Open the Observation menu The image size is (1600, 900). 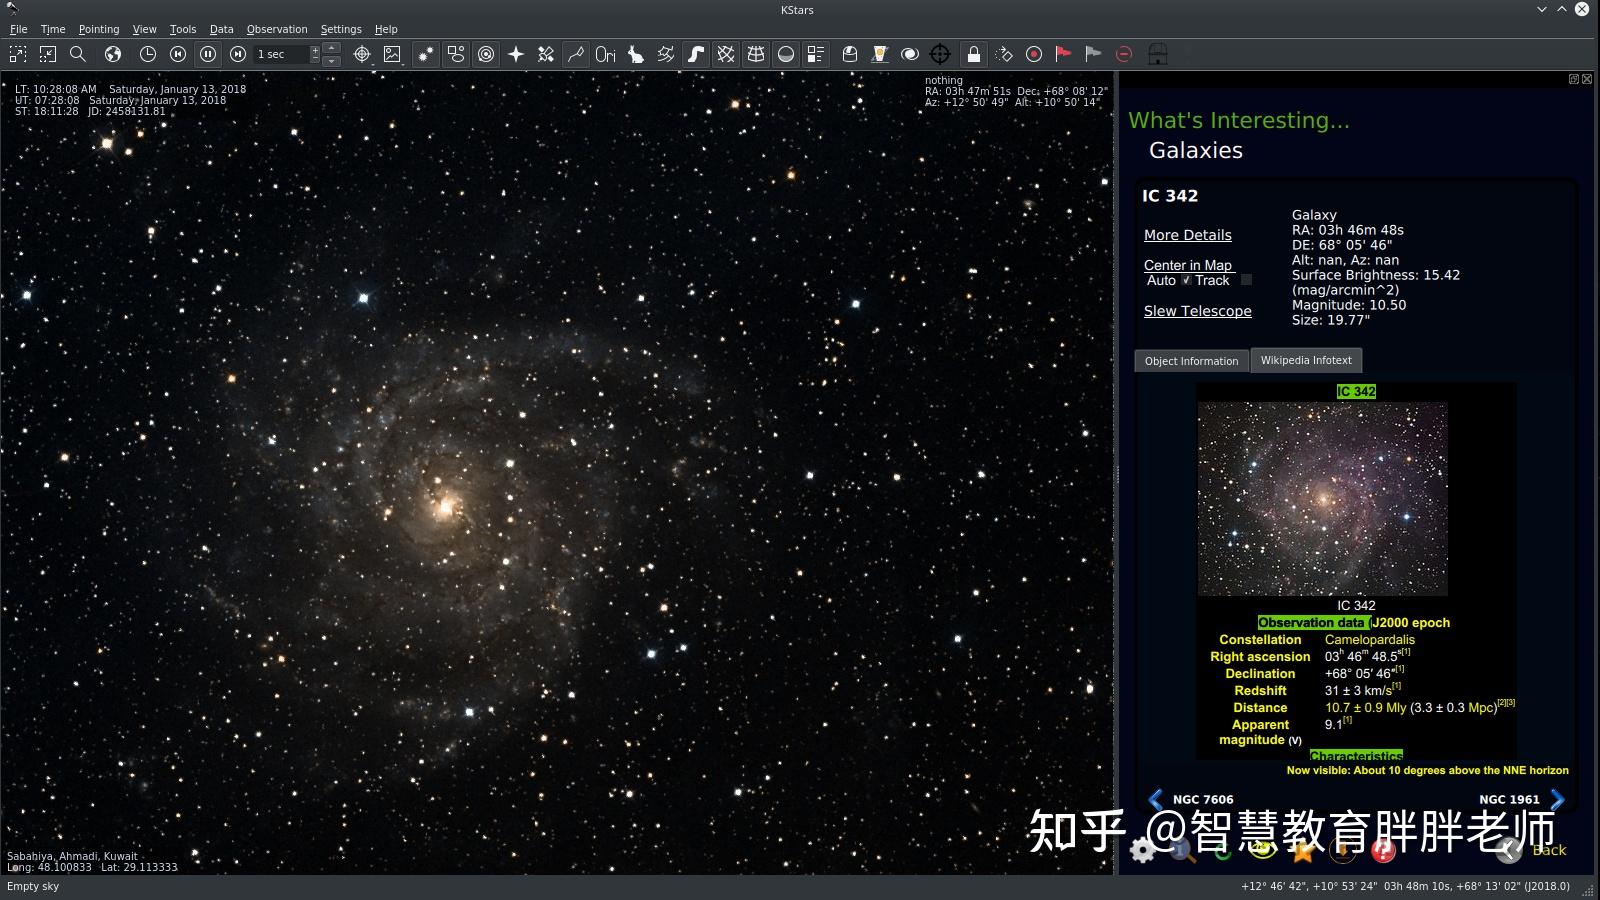pyautogui.click(x=277, y=29)
